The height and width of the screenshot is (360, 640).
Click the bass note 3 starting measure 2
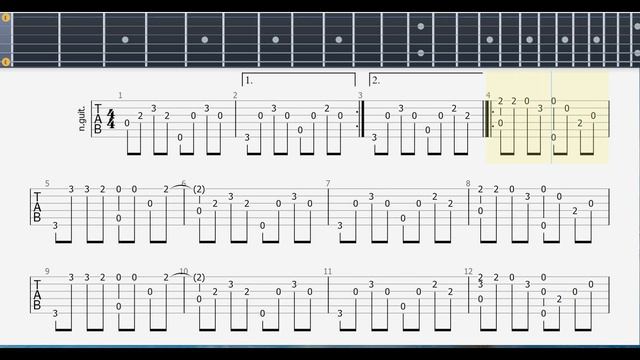(247, 138)
